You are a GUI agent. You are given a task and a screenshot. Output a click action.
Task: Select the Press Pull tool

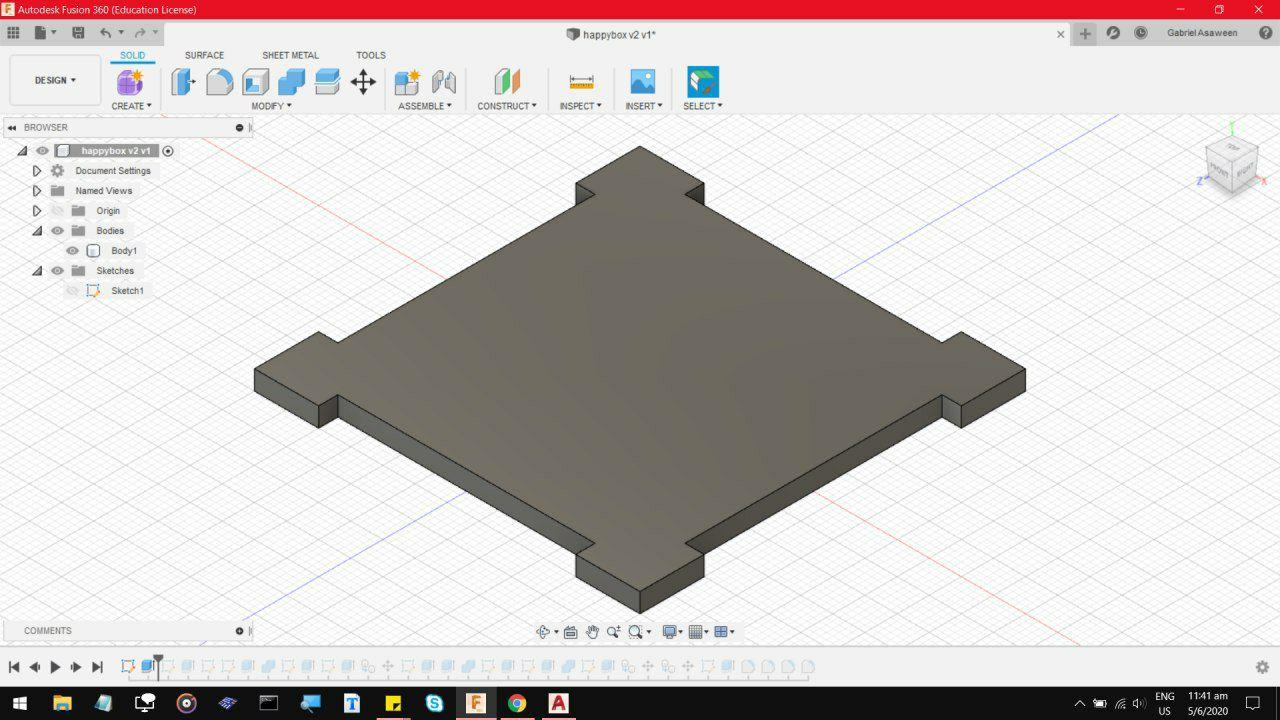(183, 82)
